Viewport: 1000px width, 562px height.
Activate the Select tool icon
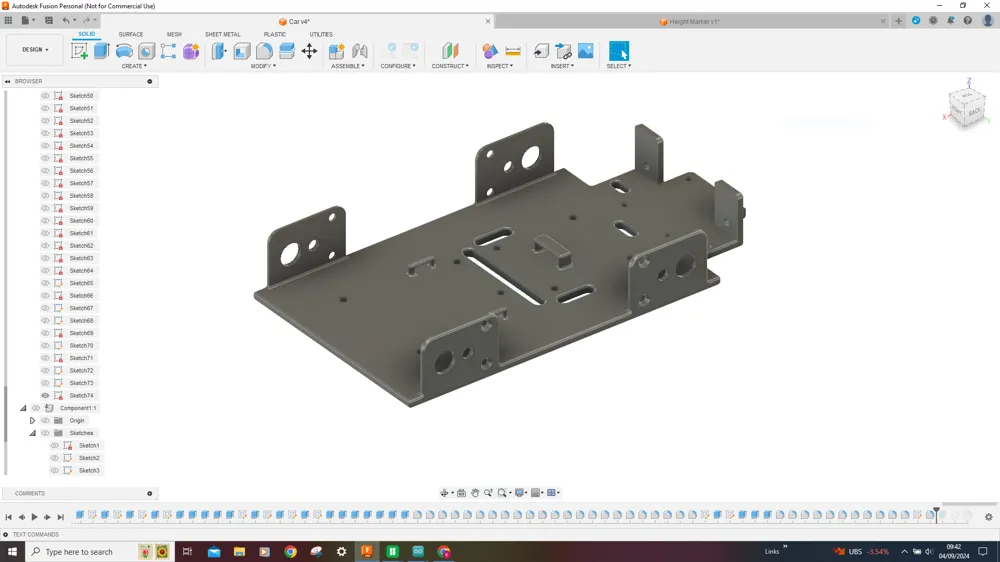tap(619, 51)
